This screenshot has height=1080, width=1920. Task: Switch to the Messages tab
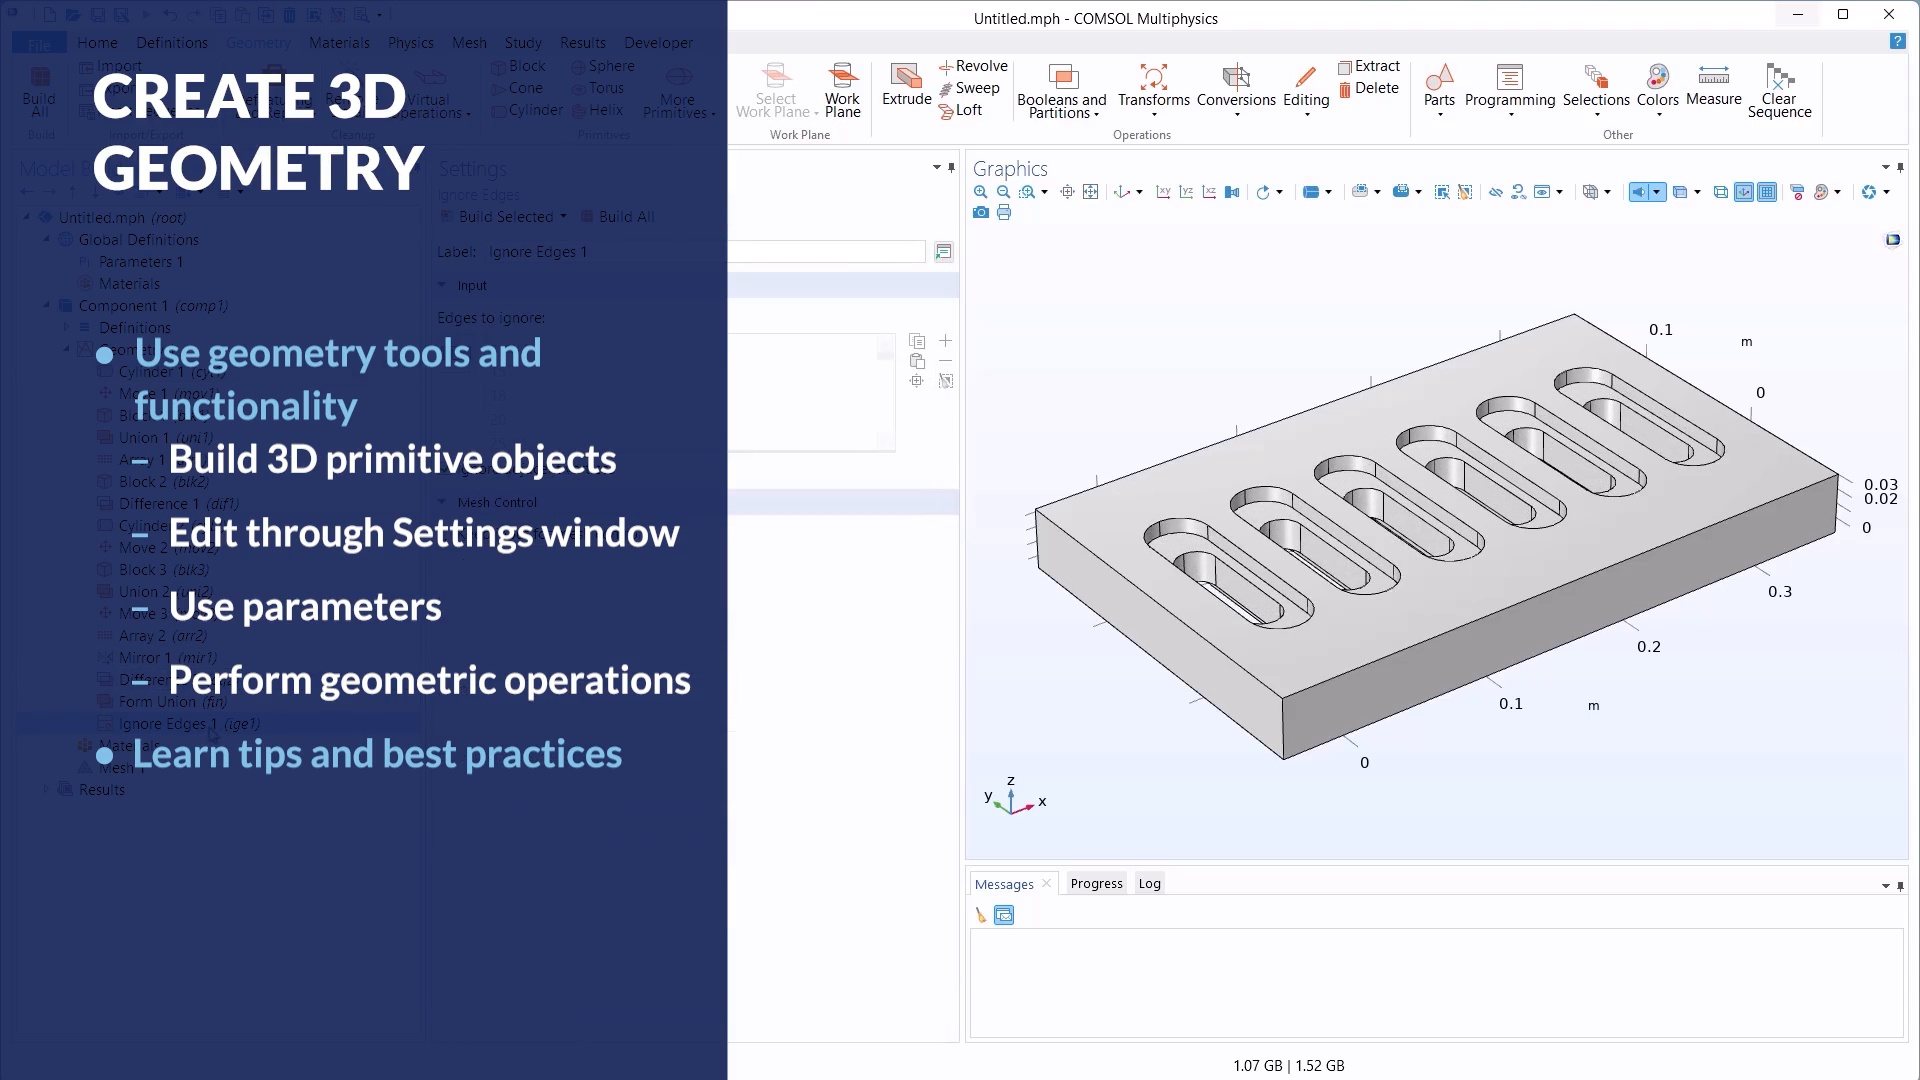(1004, 884)
